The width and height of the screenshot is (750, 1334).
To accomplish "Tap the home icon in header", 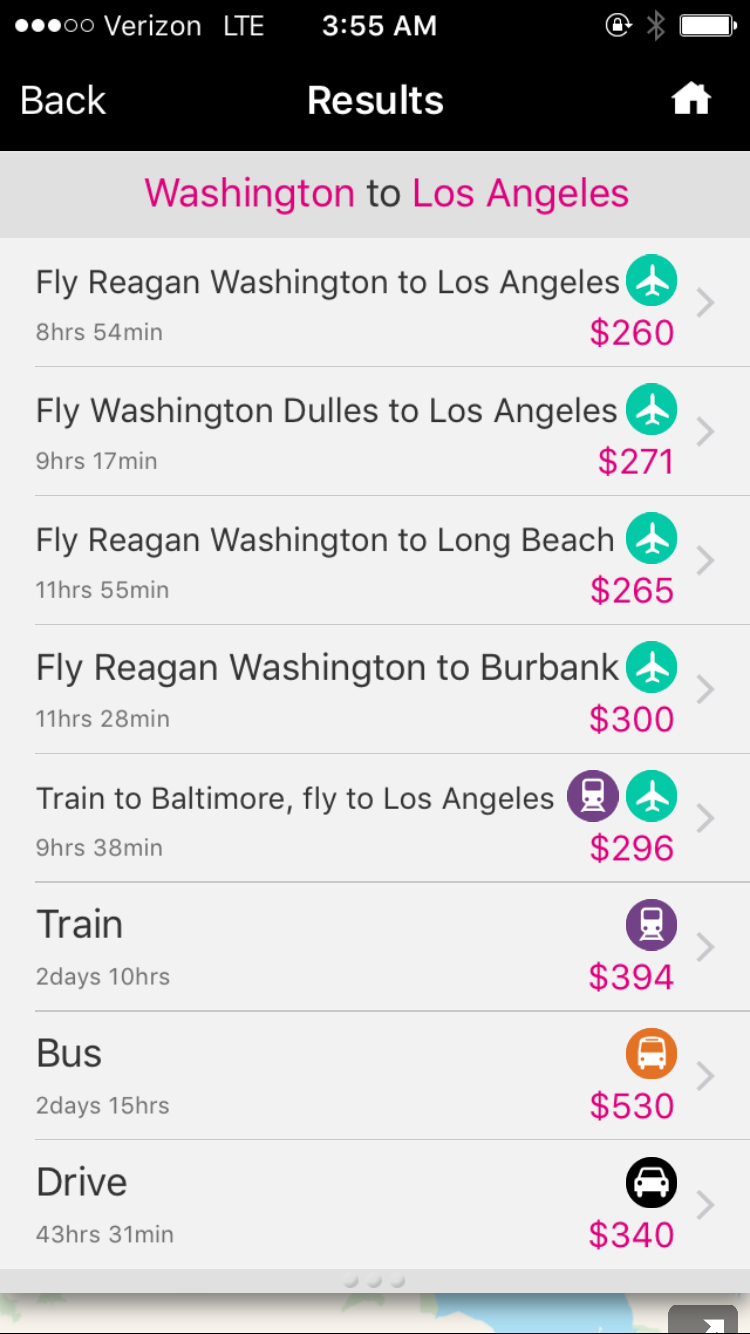I will (691, 99).
